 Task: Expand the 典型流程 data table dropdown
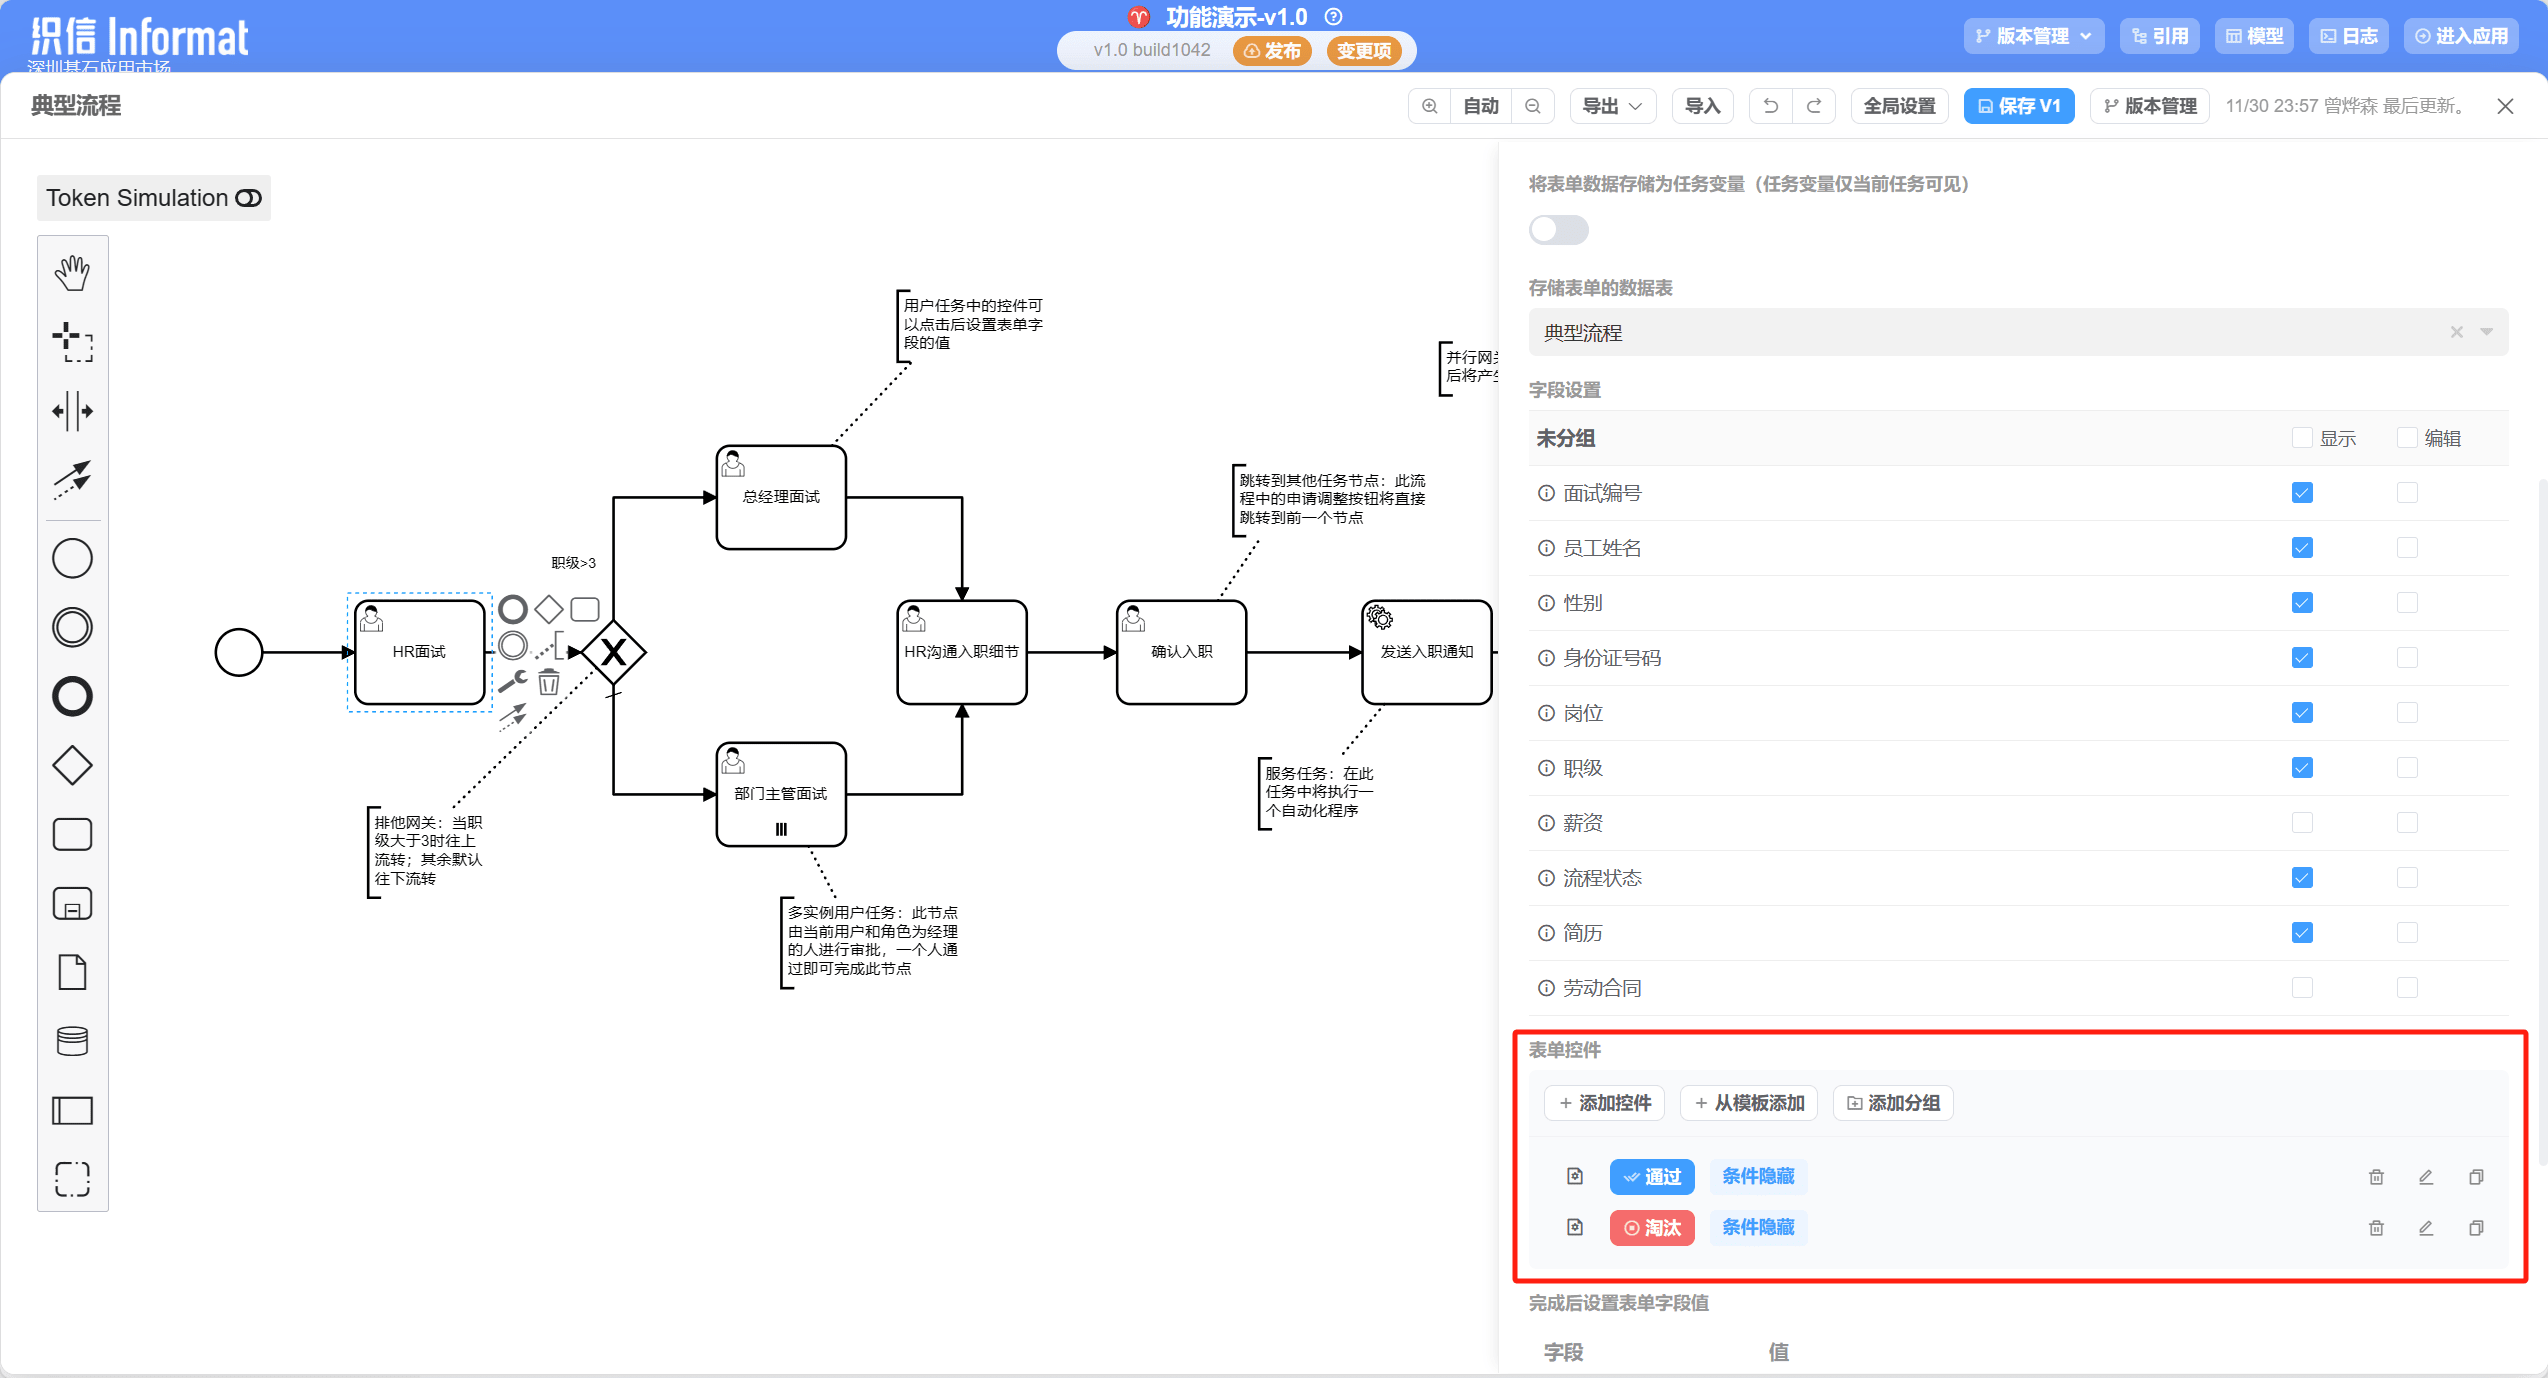2486,332
